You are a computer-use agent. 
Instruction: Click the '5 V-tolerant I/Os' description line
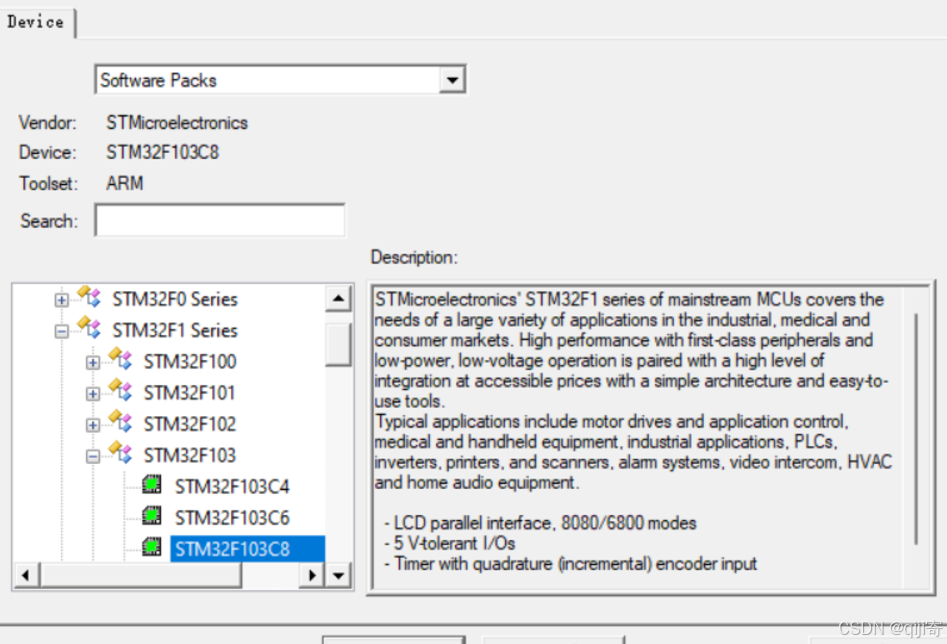449,544
